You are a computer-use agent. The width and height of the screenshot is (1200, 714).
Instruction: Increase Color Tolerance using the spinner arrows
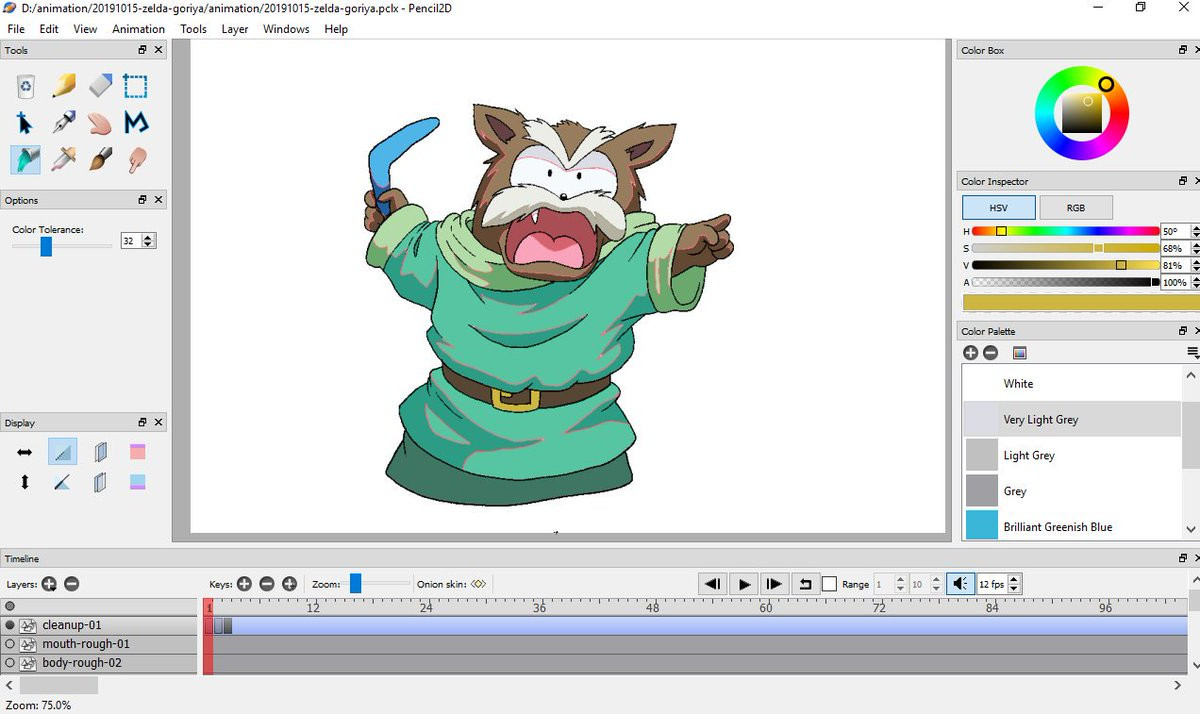(x=149, y=237)
